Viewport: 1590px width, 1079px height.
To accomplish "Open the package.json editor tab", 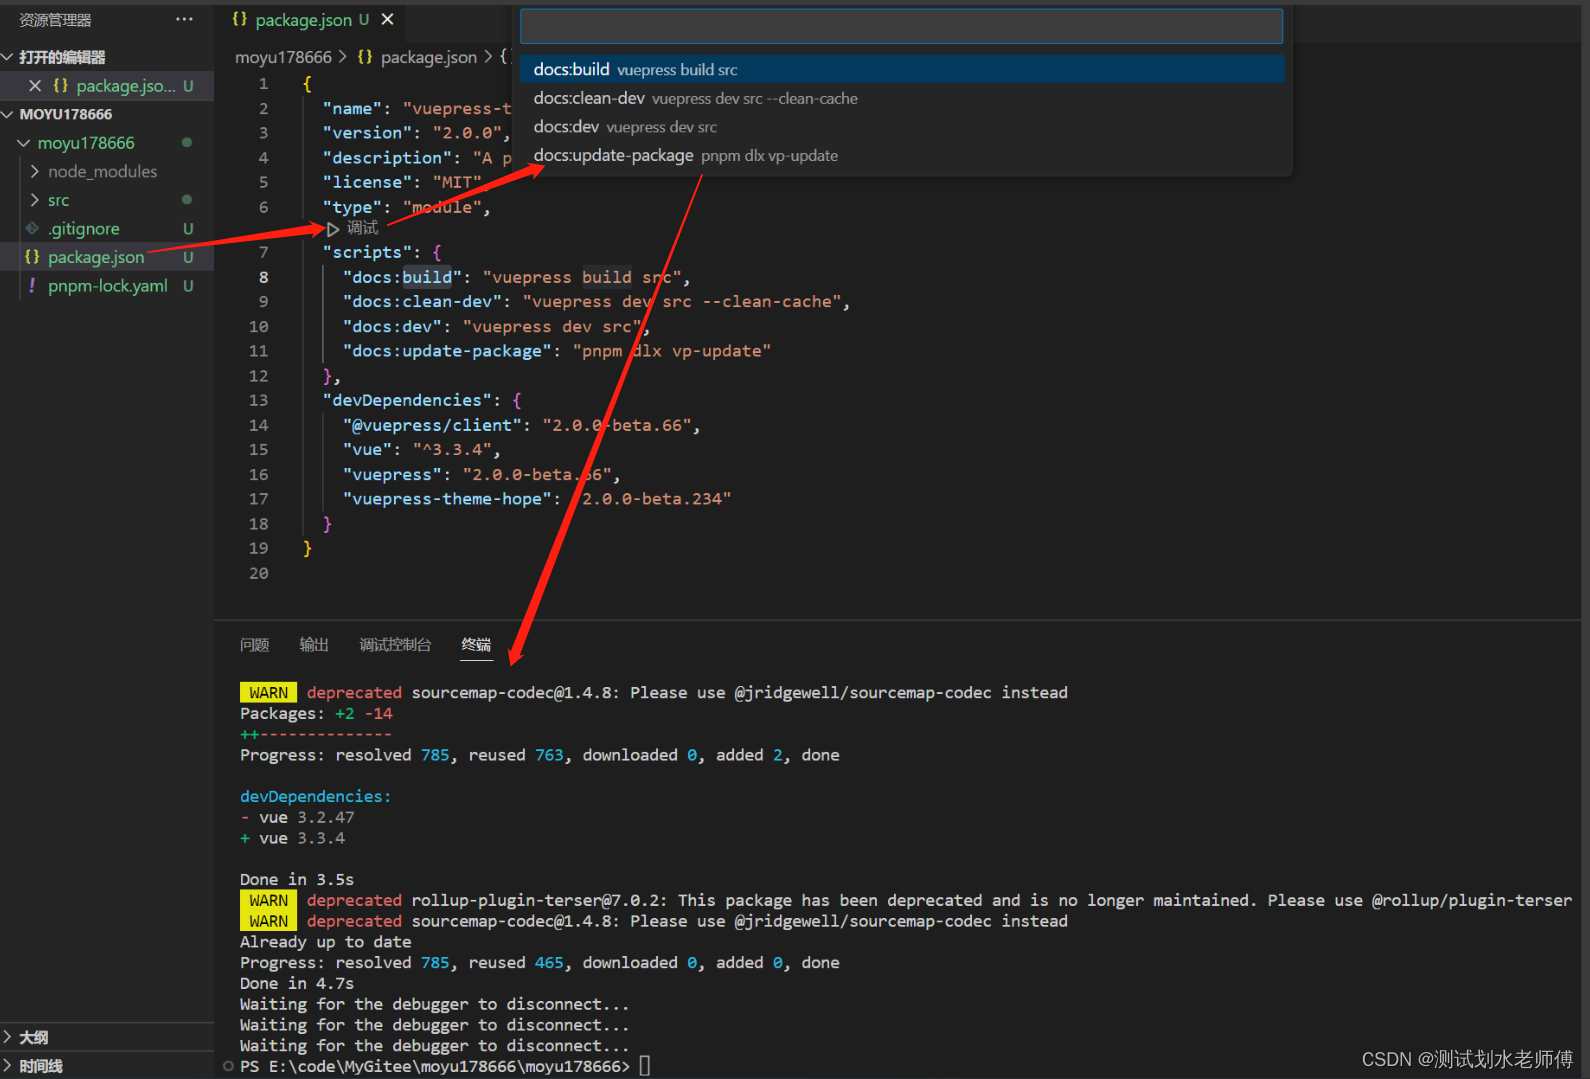I will 312,19.
